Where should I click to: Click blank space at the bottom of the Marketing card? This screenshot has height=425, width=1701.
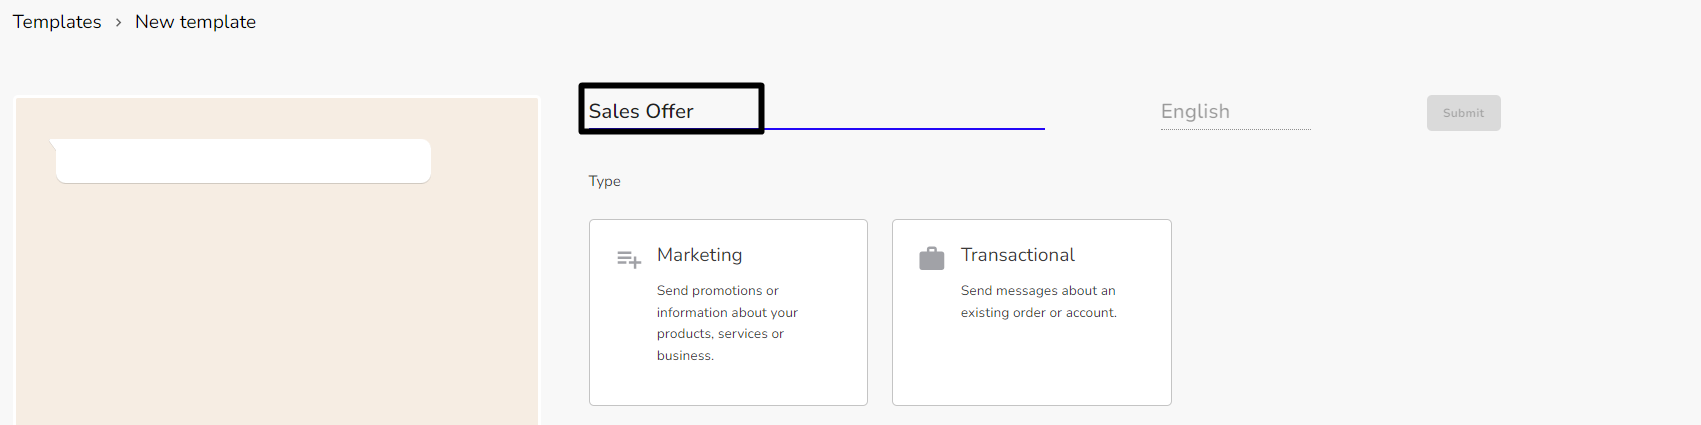728,386
